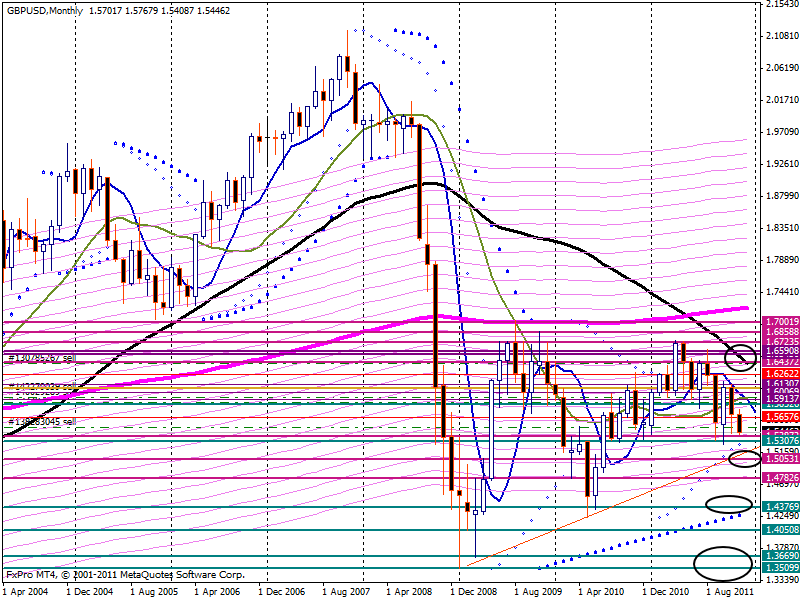Select the ellipse beside the 1.50531 label

point(745,458)
